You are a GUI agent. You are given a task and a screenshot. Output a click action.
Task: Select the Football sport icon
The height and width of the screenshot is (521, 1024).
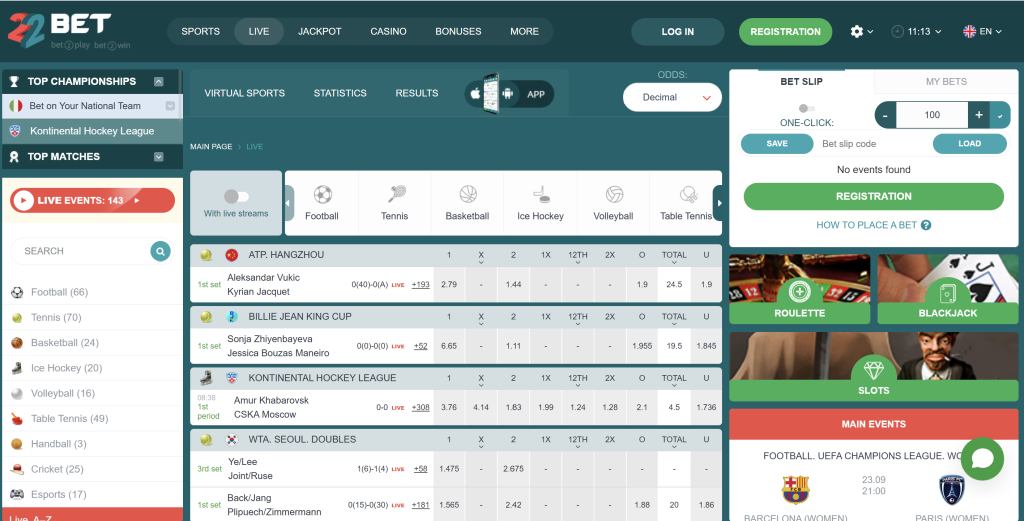[x=322, y=195]
